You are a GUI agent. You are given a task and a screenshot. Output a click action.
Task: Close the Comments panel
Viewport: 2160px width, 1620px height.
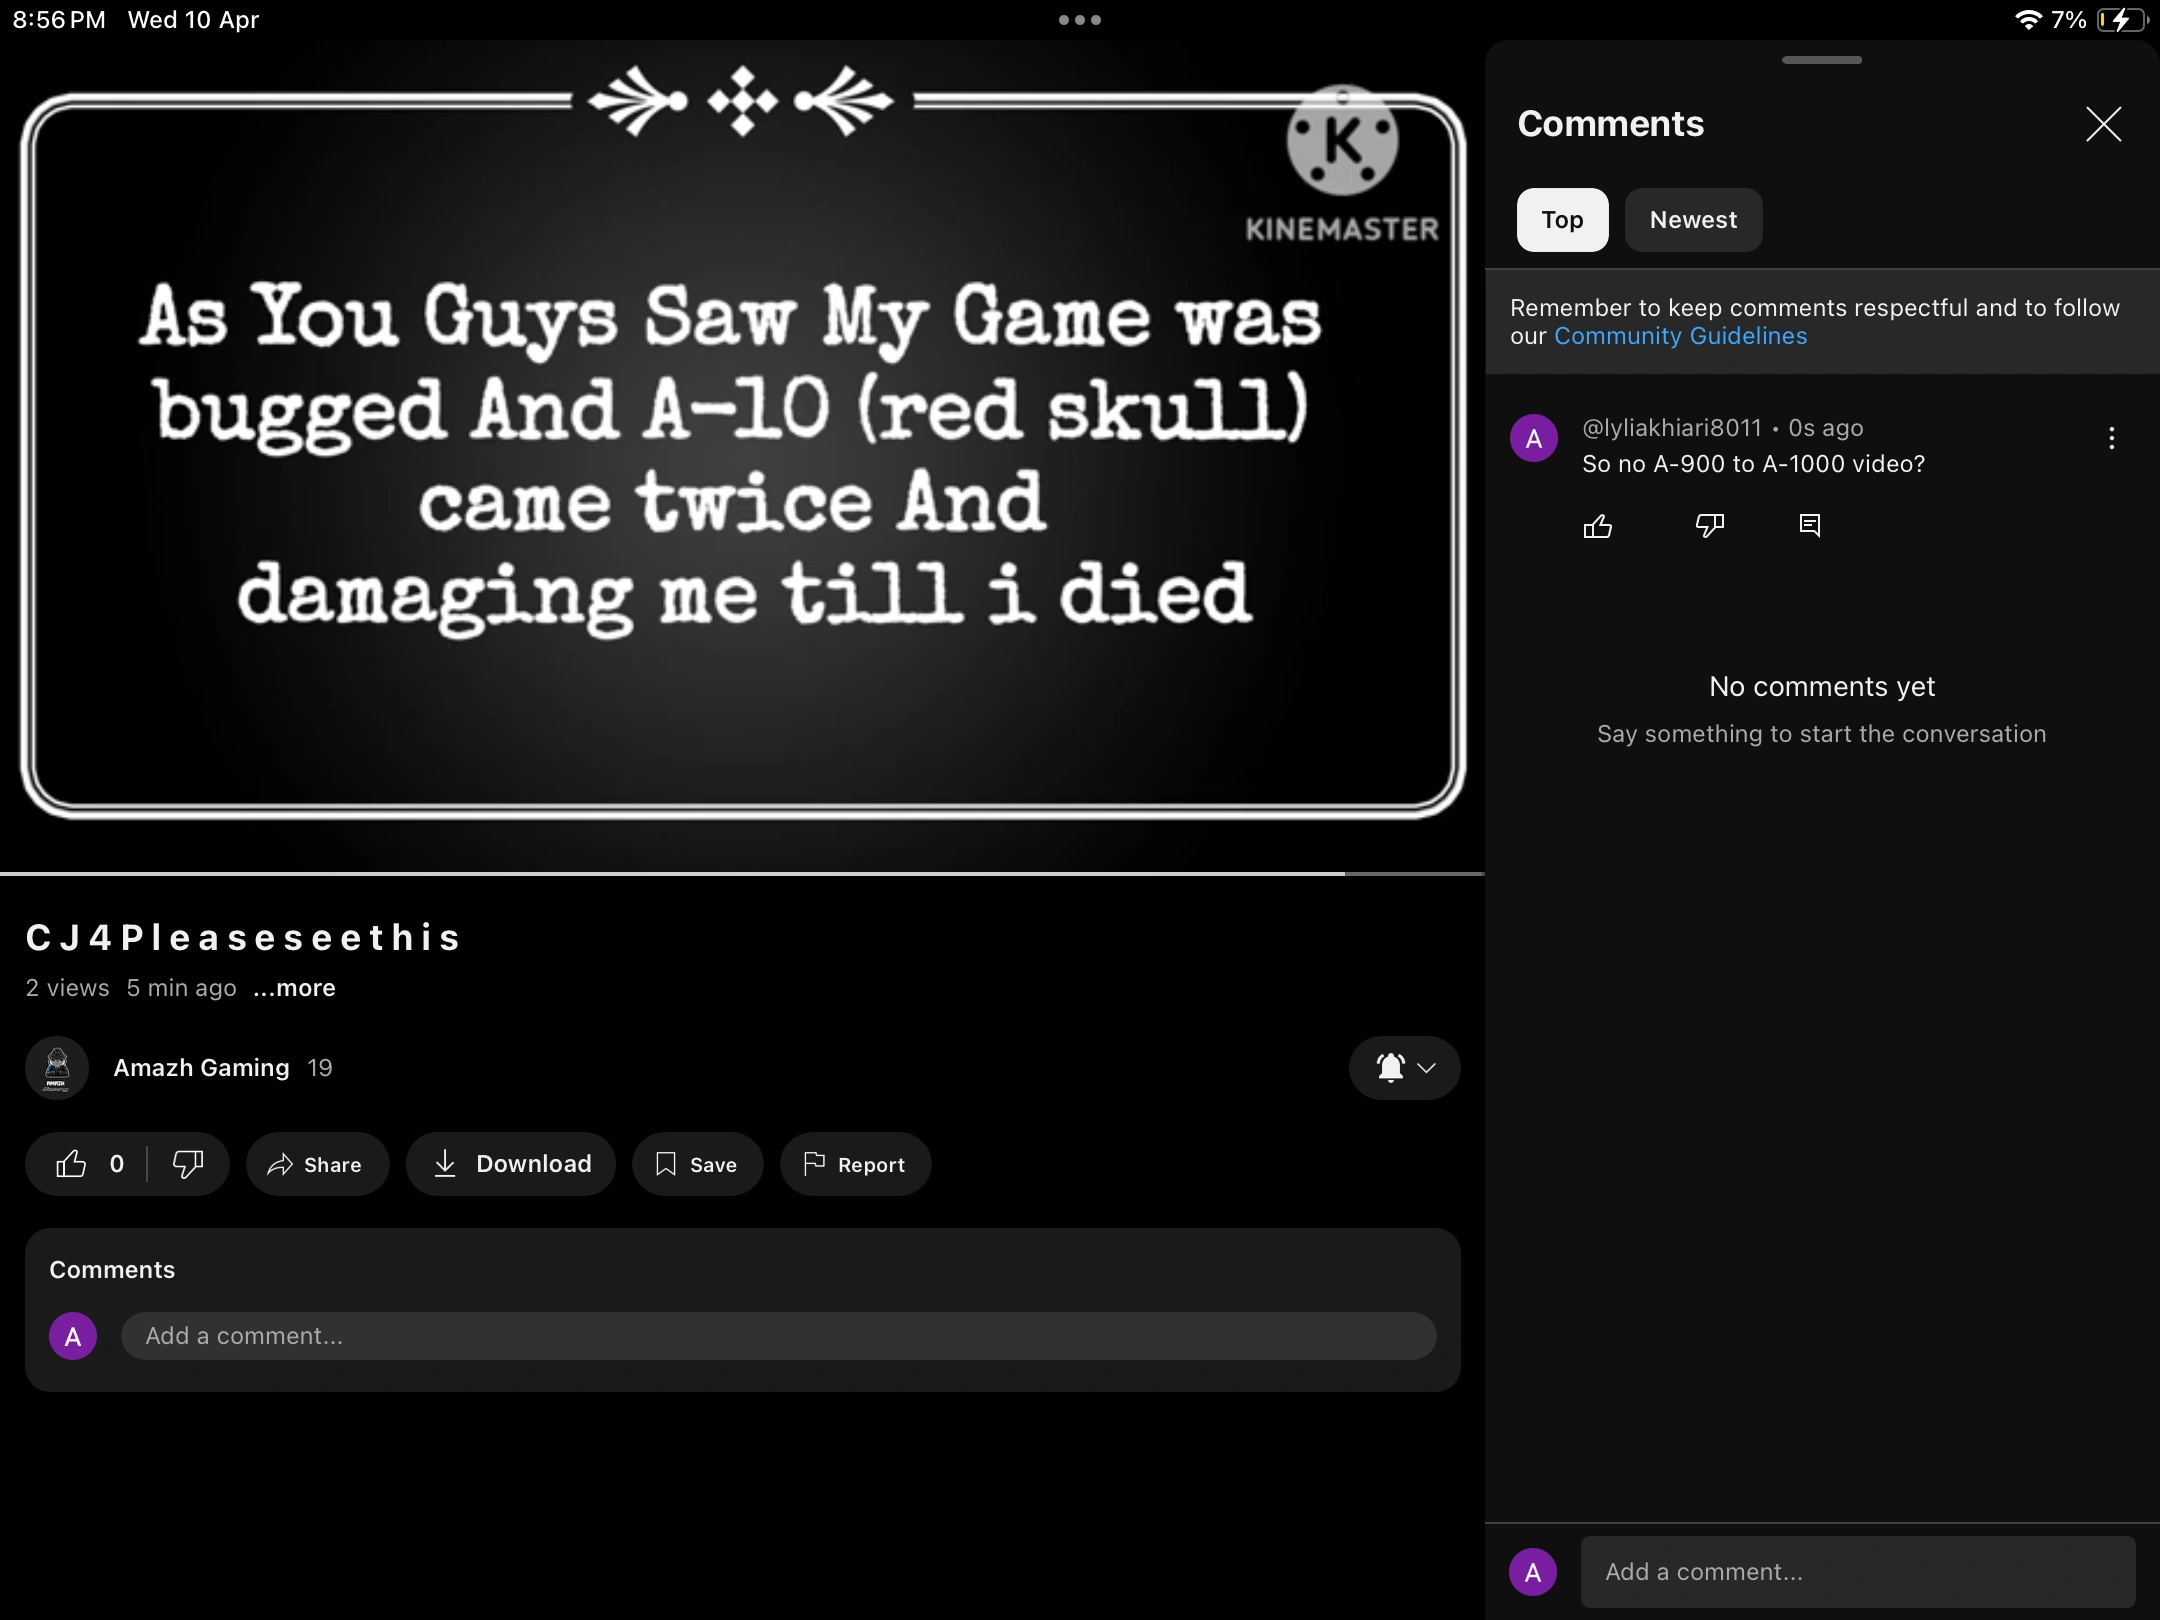pyautogui.click(x=2103, y=124)
